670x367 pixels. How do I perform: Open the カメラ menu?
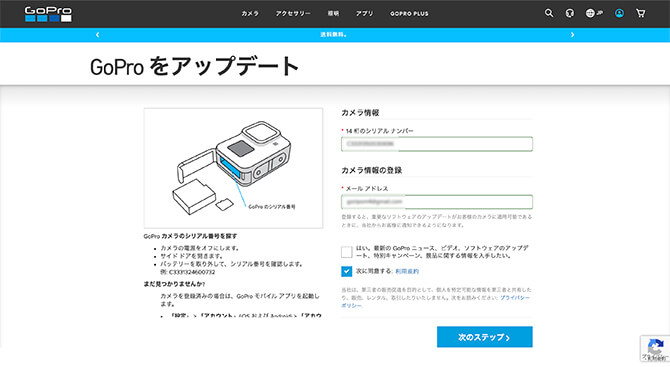coord(250,14)
